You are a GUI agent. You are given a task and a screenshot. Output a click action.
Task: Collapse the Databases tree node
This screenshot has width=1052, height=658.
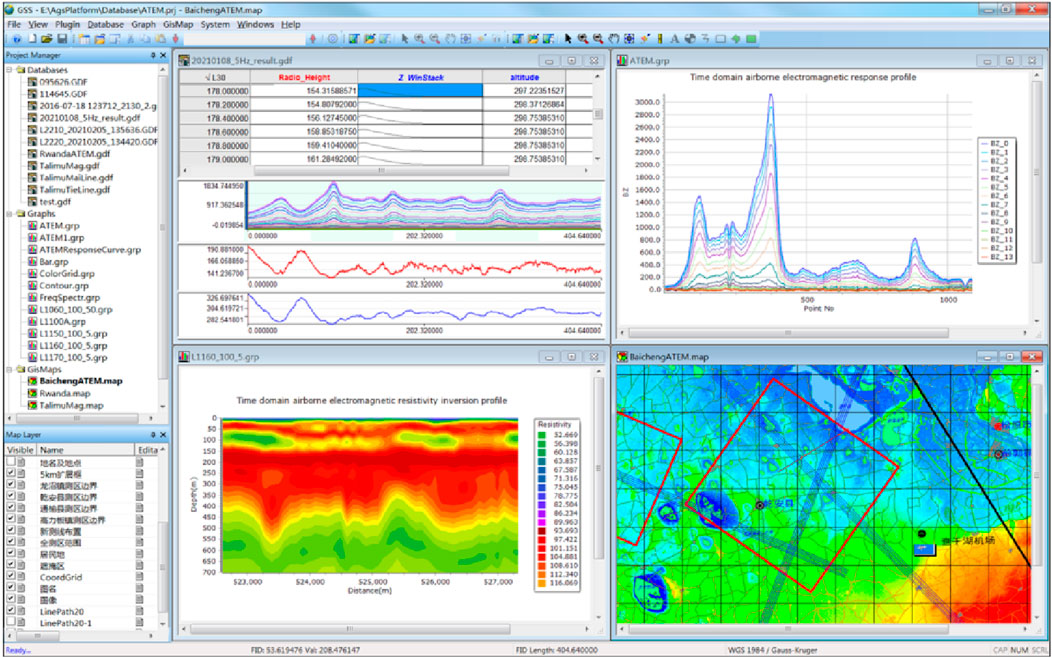pyautogui.click(x=8, y=70)
